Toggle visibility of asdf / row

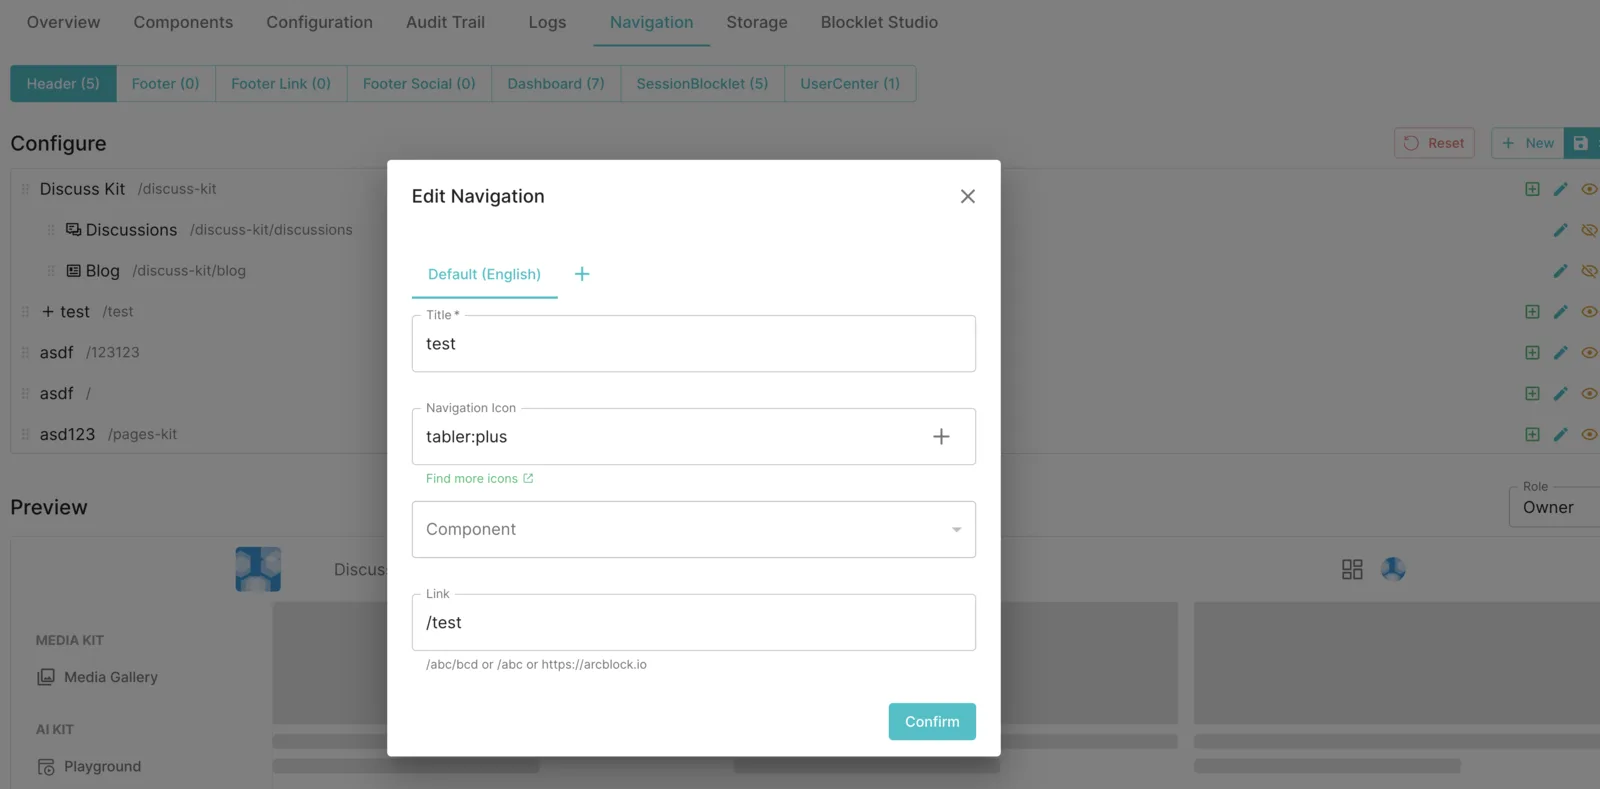coord(1589,394)
